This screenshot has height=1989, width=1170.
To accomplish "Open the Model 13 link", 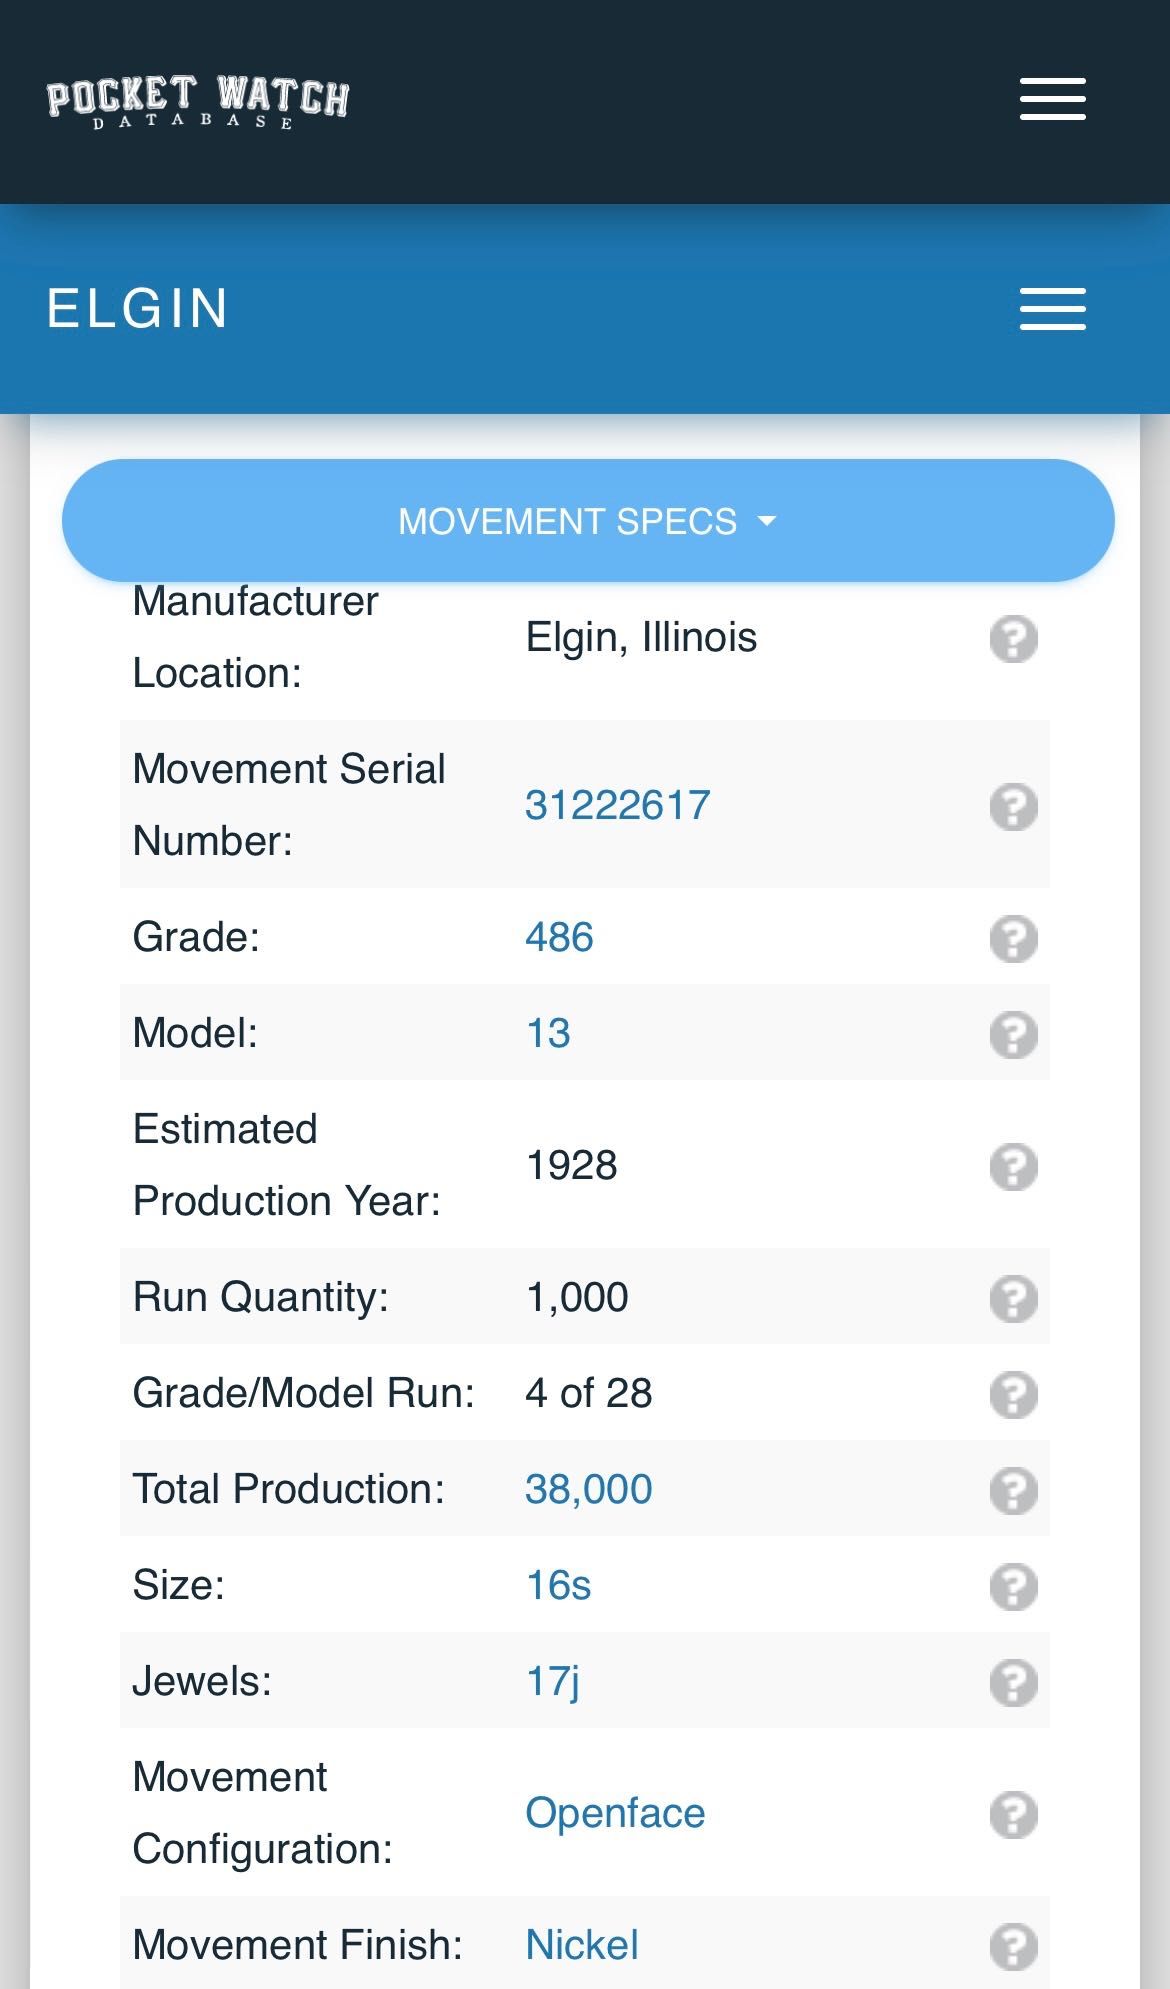I will point(548,1034).
